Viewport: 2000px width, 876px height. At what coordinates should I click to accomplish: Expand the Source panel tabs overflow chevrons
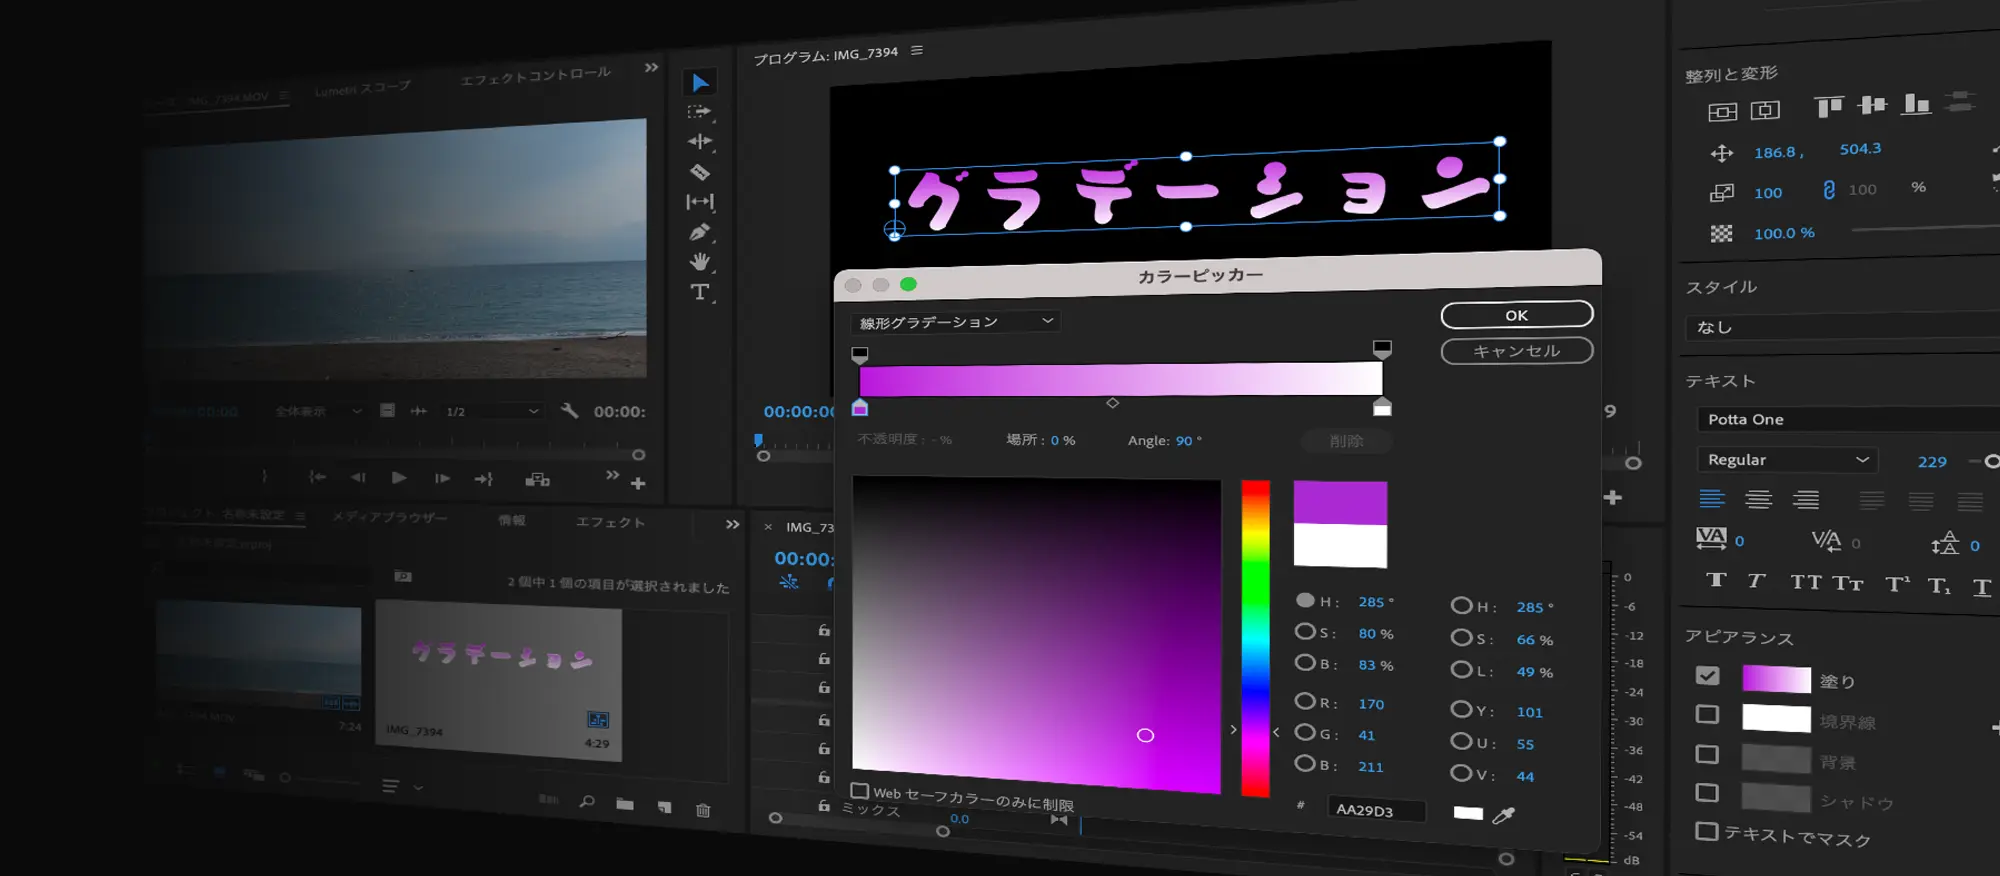652,67
